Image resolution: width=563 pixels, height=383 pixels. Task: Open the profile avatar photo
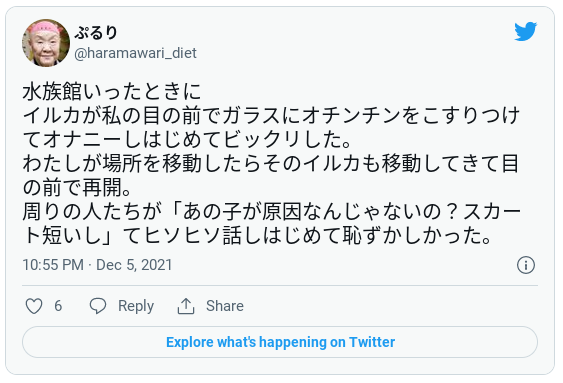[x=46, y=43]
